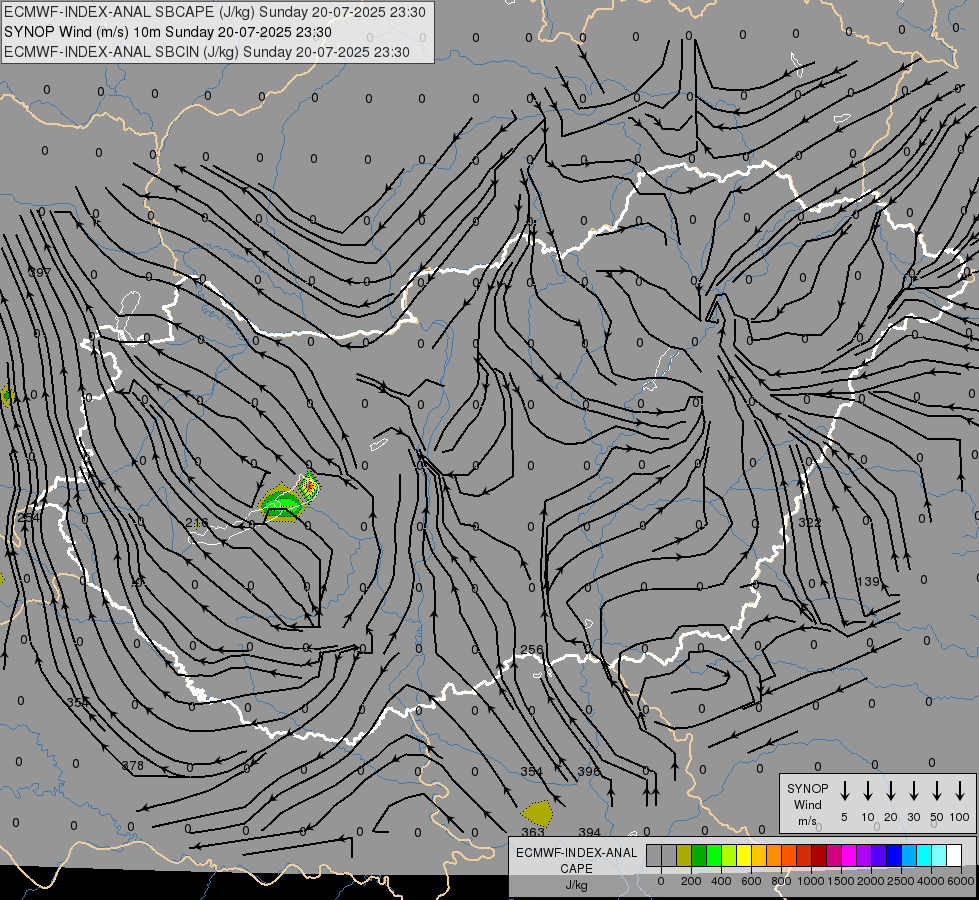Image resolution: width=979 pixels, height=900 pixels.
Task: Click the wind arrow above the 100 label
Action: click(x=960, y=791)
